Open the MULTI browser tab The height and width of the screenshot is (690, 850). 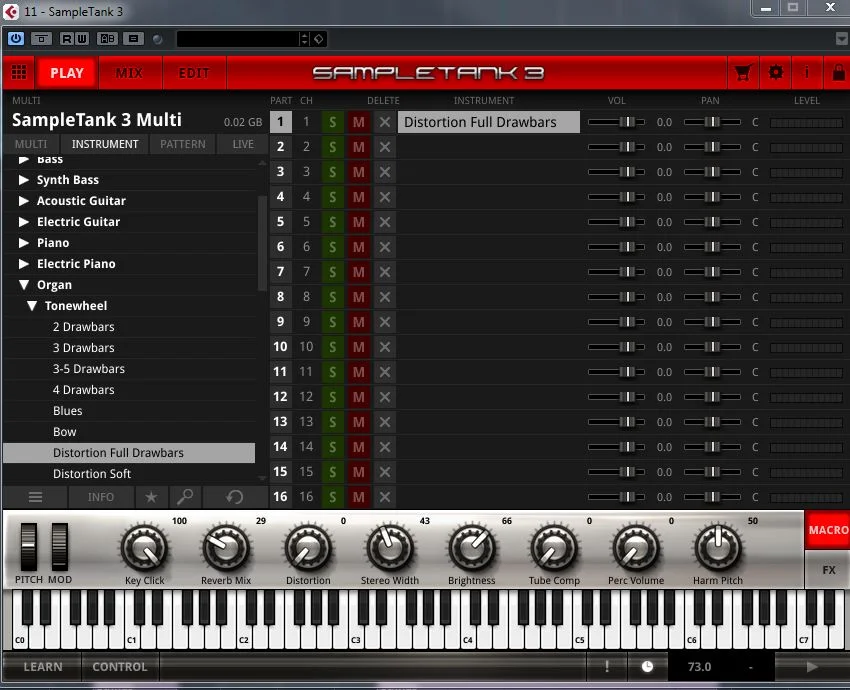31,144
